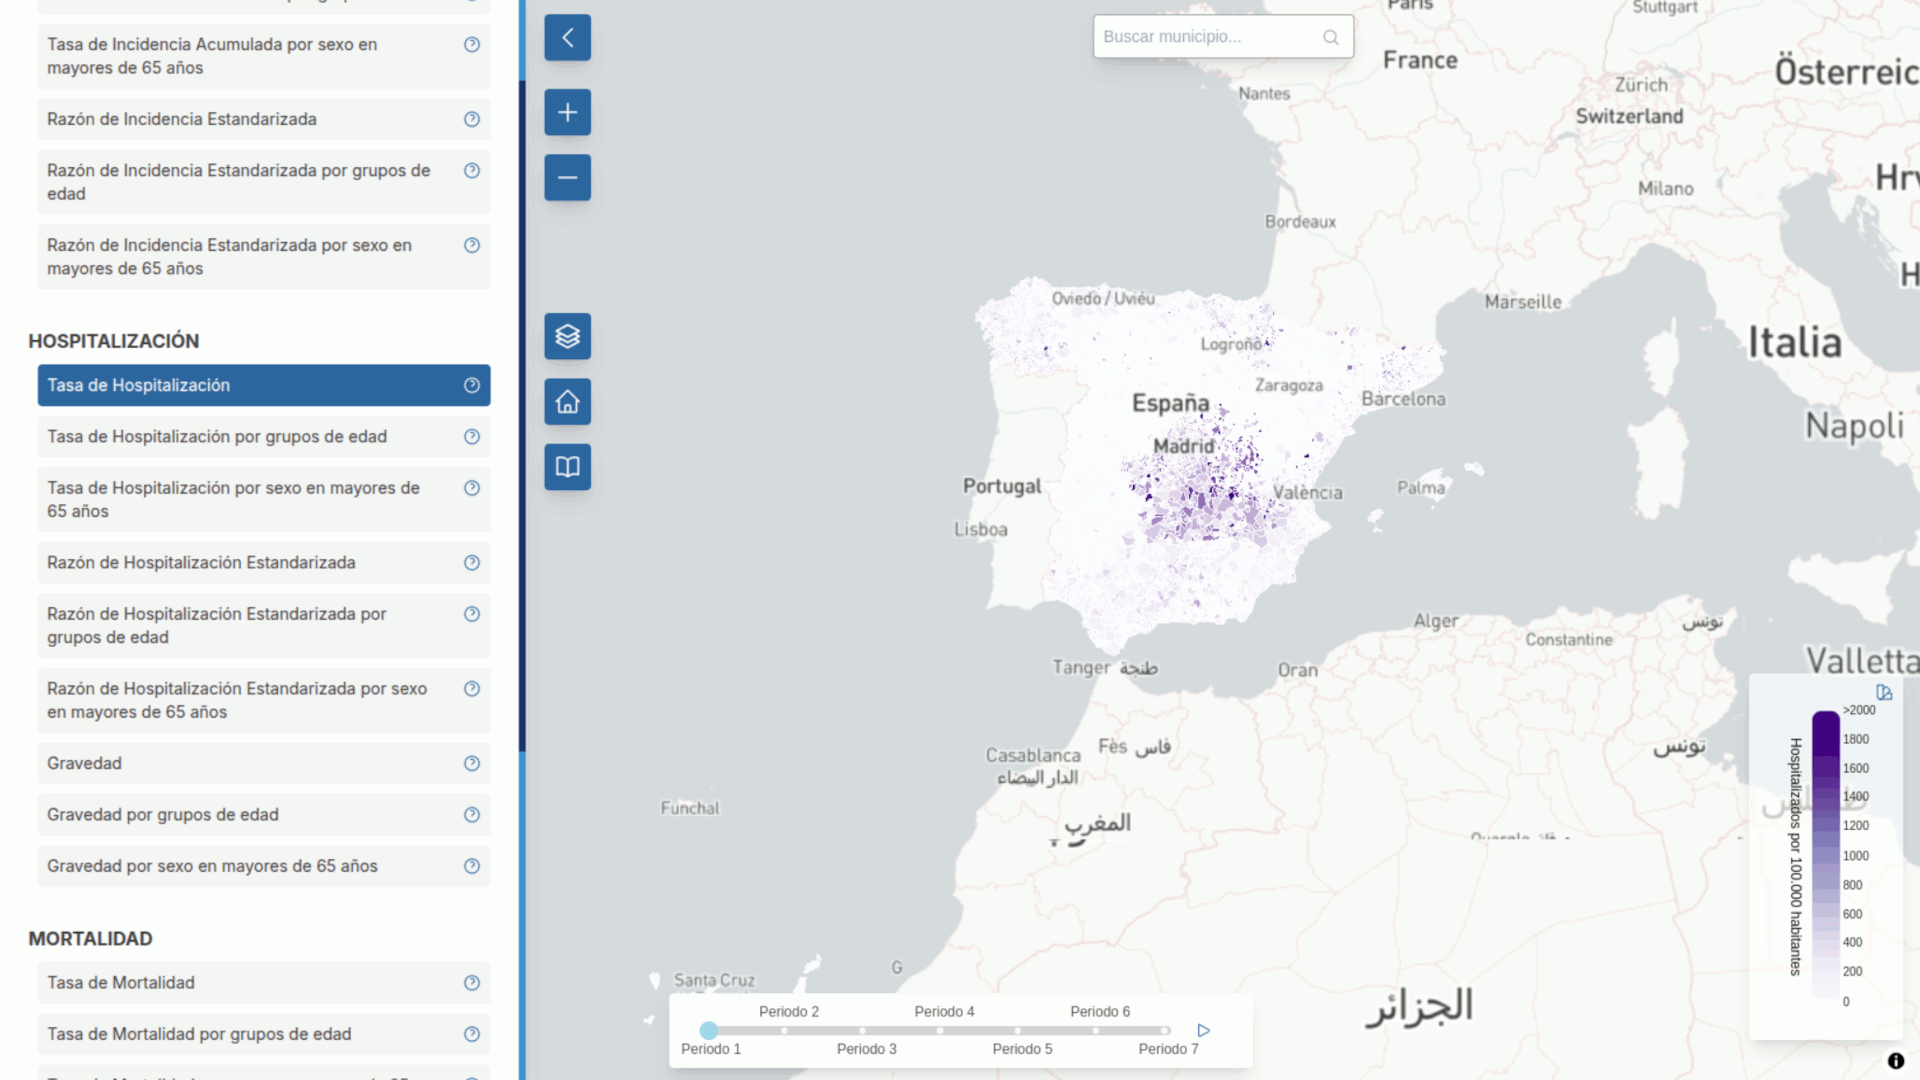
Task: Select Tasa de Mortalidad por grupos de edad
Action: pyautogui.click(x=264, y=1034)
